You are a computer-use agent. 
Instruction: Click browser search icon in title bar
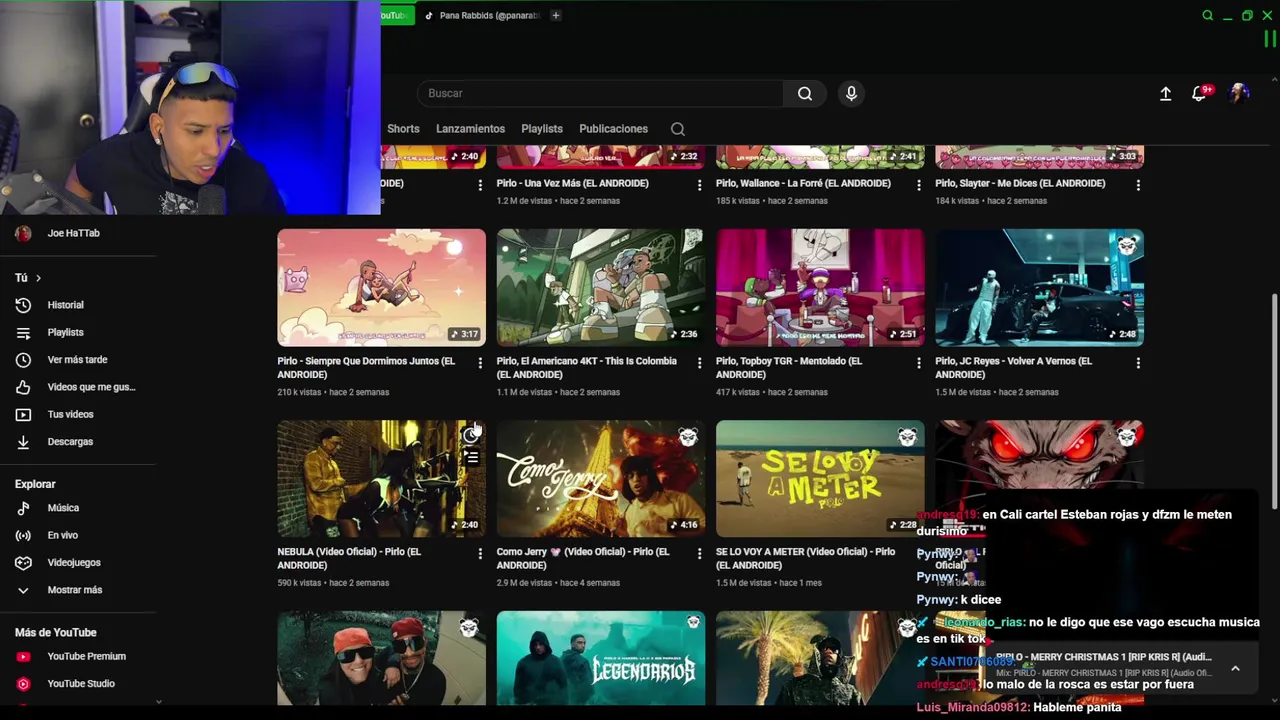pos(1207,15)
